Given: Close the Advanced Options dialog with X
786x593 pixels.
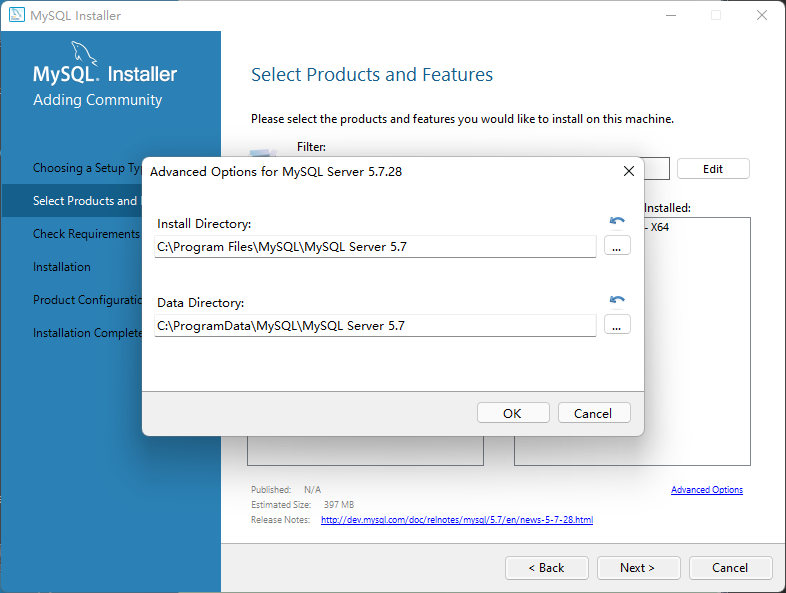Looking at the screenshot, I should (629, 171).
